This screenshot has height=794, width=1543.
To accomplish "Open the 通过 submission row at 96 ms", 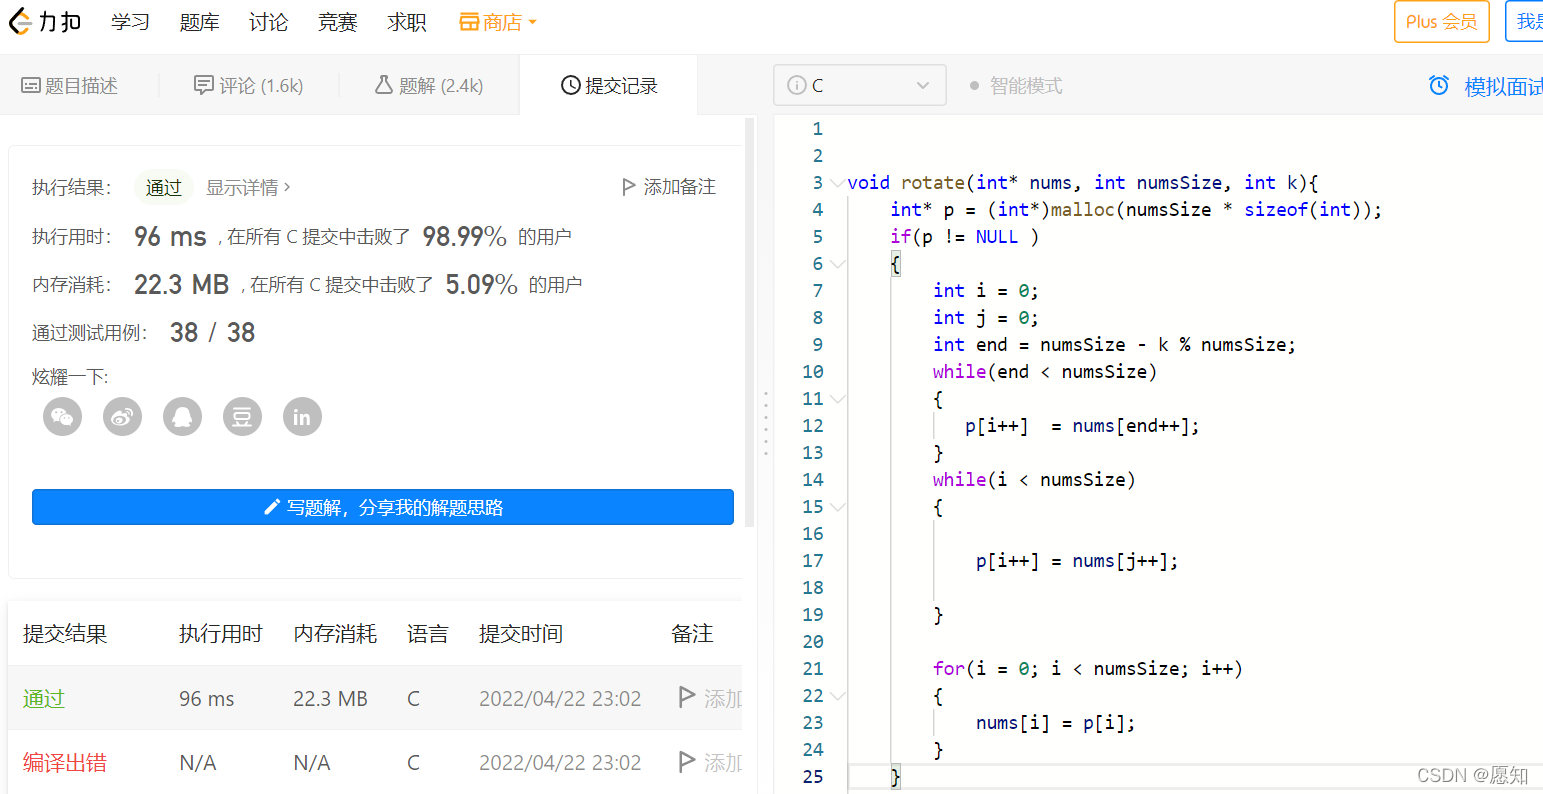I will pyautogui.click(x=375, y=698).
